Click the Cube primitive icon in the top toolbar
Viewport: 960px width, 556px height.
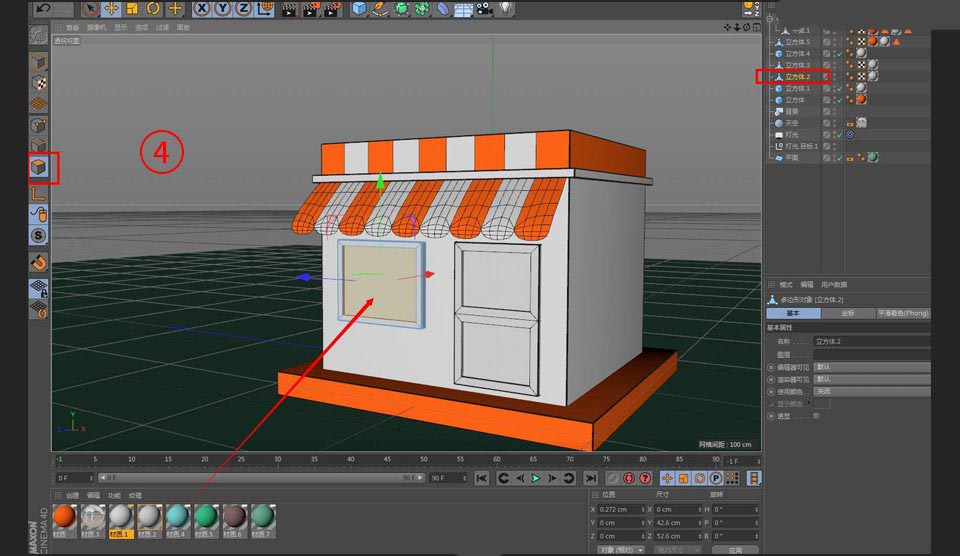click(x=359, y=9)
